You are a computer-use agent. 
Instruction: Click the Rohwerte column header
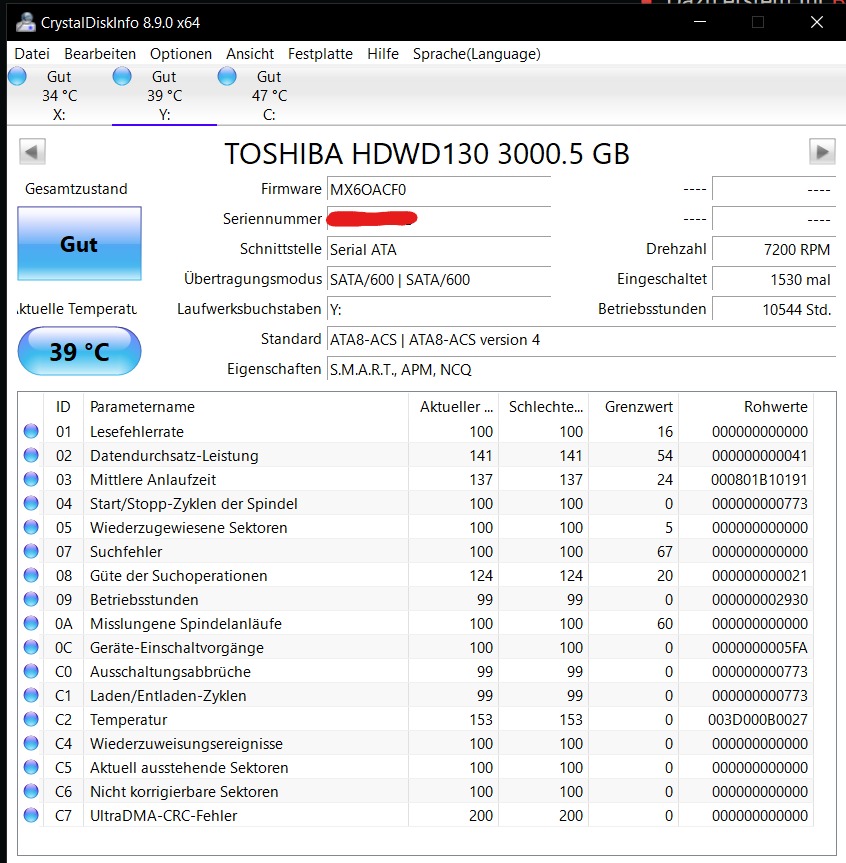(746, 407)
